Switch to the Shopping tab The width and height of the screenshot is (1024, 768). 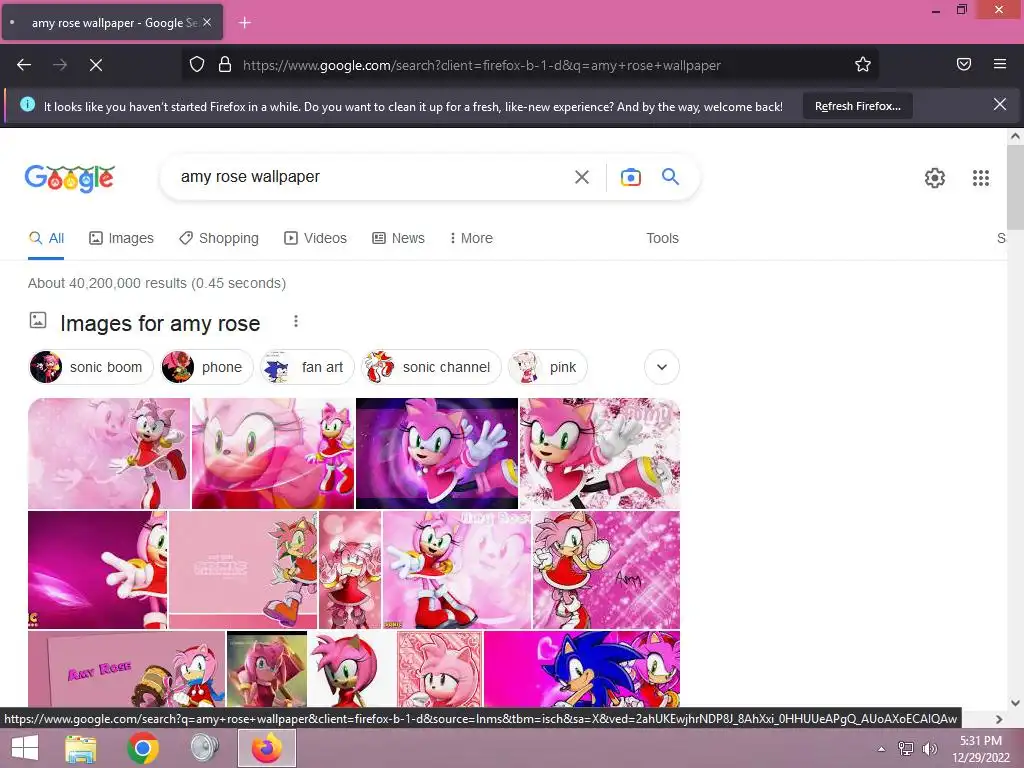click(219, 238)
